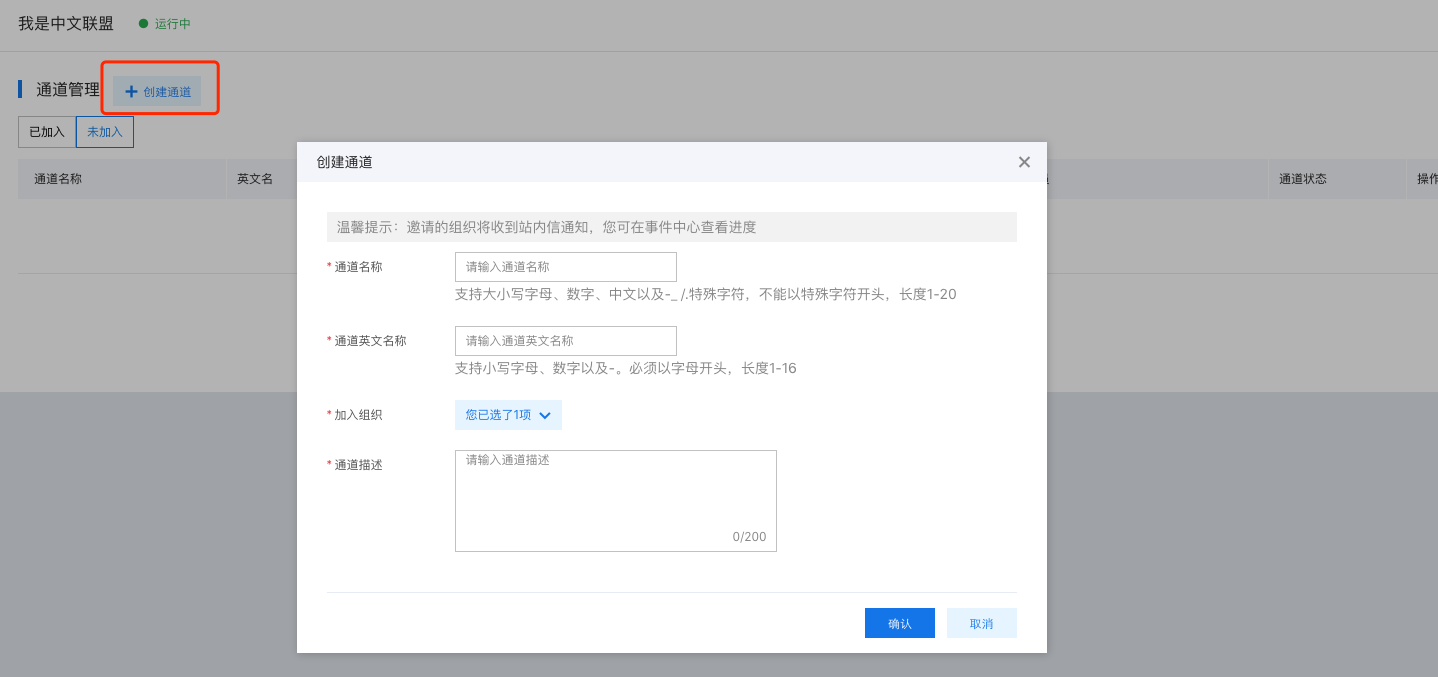Click the 英文名 column header
Viewport: 1438px width, 677px height.
(255, 179)
